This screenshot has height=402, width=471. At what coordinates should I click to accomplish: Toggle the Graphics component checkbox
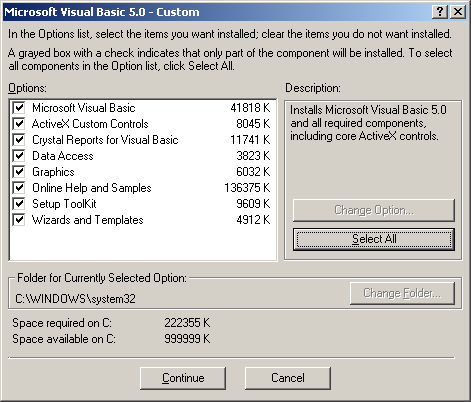19,172
